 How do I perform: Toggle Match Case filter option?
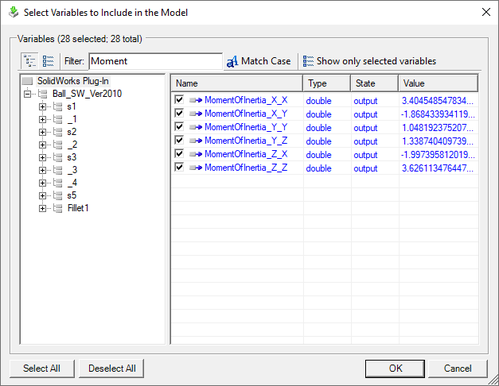pyautogui.click(x=259, y=61)
